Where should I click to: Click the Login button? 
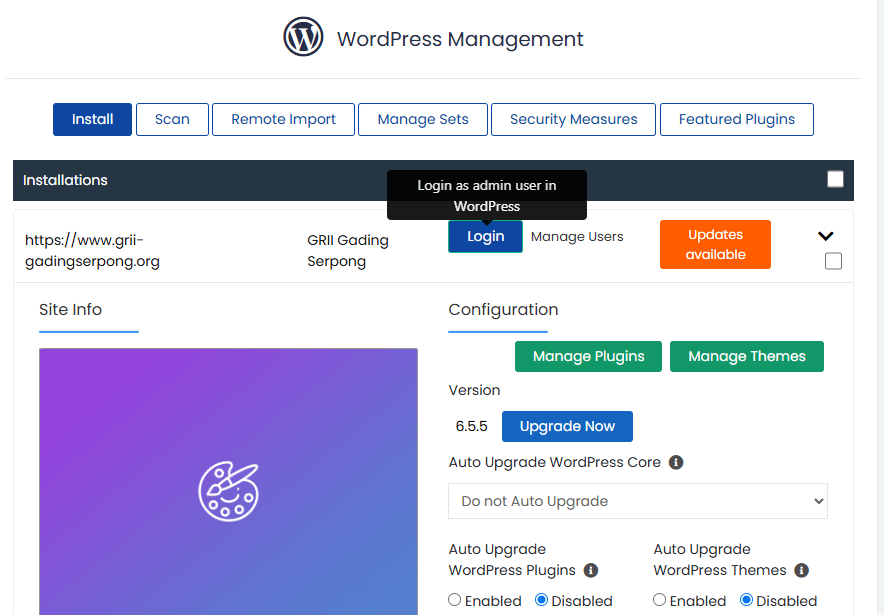[485, 236]
